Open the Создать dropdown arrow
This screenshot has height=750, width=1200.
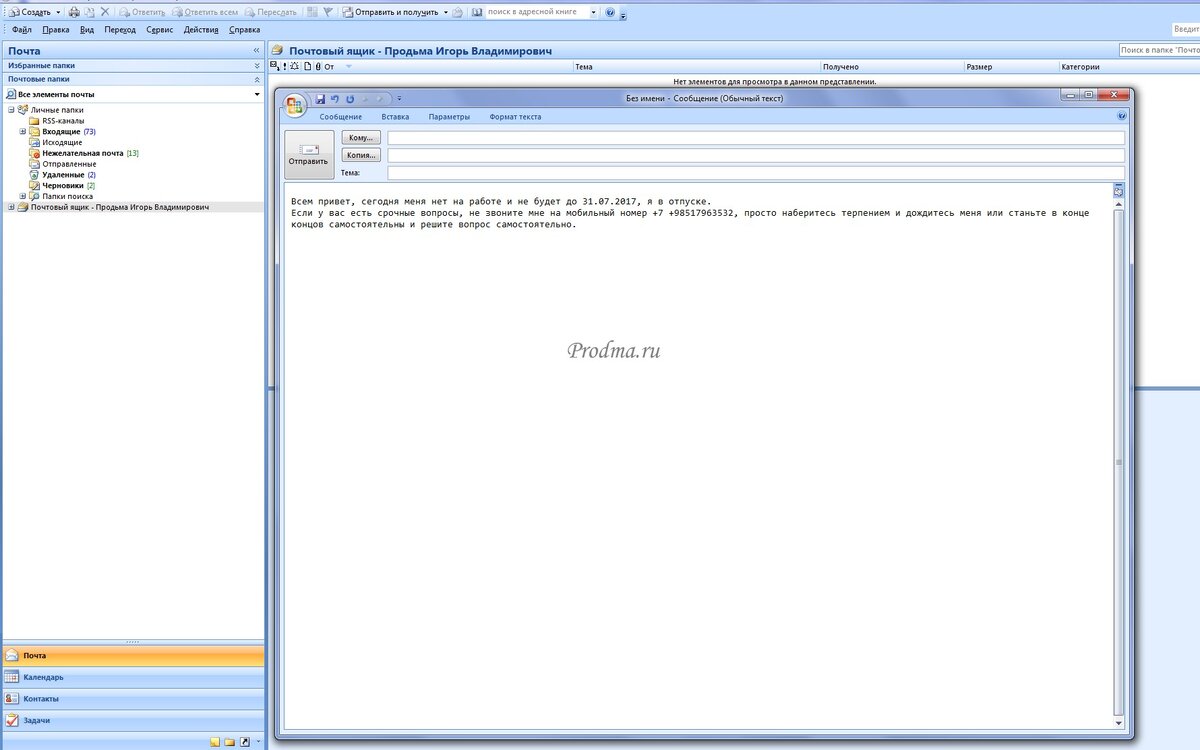tap(58, 12)
